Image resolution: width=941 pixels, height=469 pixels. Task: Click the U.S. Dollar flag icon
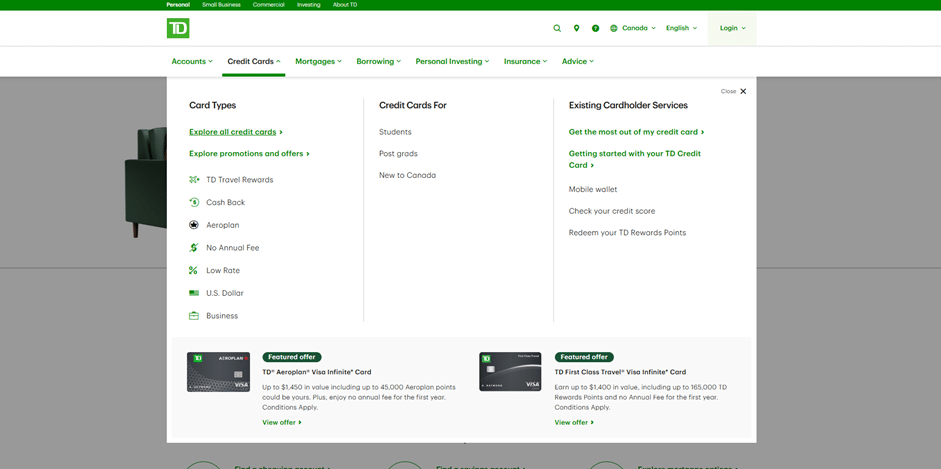194,293
